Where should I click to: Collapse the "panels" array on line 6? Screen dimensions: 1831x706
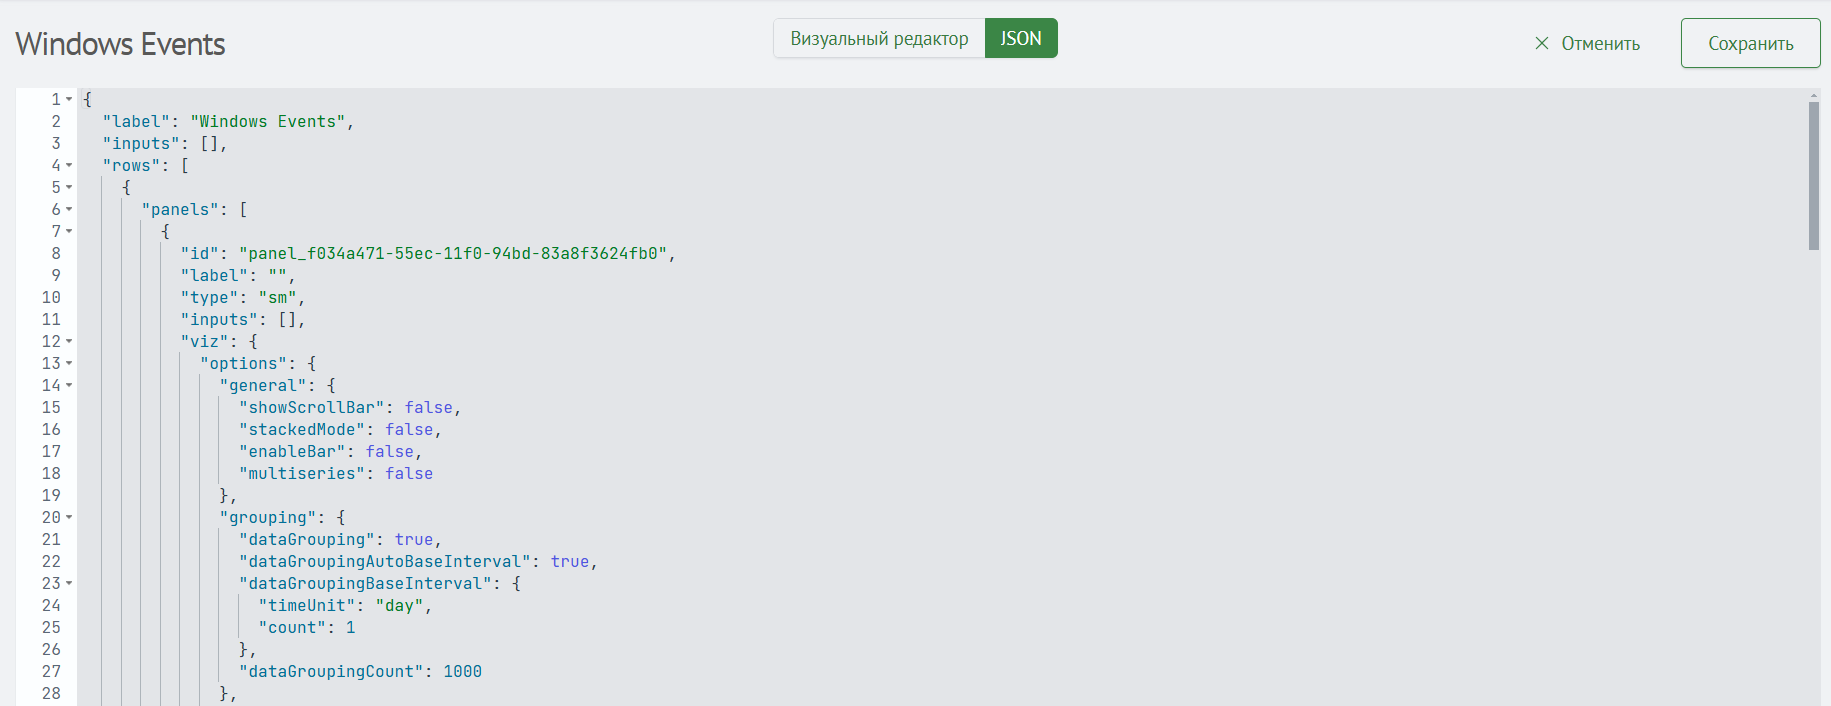click(x=69, y=209)
